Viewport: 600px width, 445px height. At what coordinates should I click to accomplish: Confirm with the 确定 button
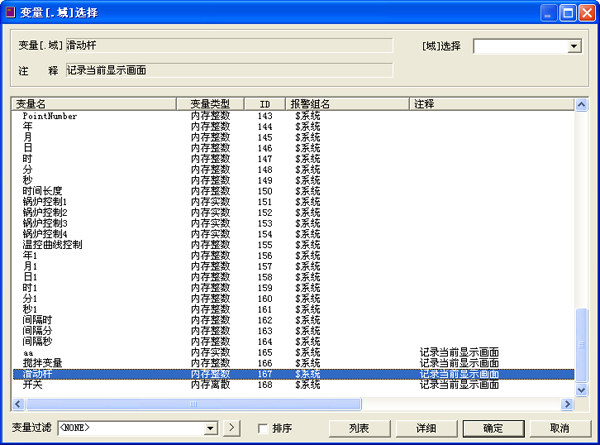pyautogui.click(x=493, y=428)
